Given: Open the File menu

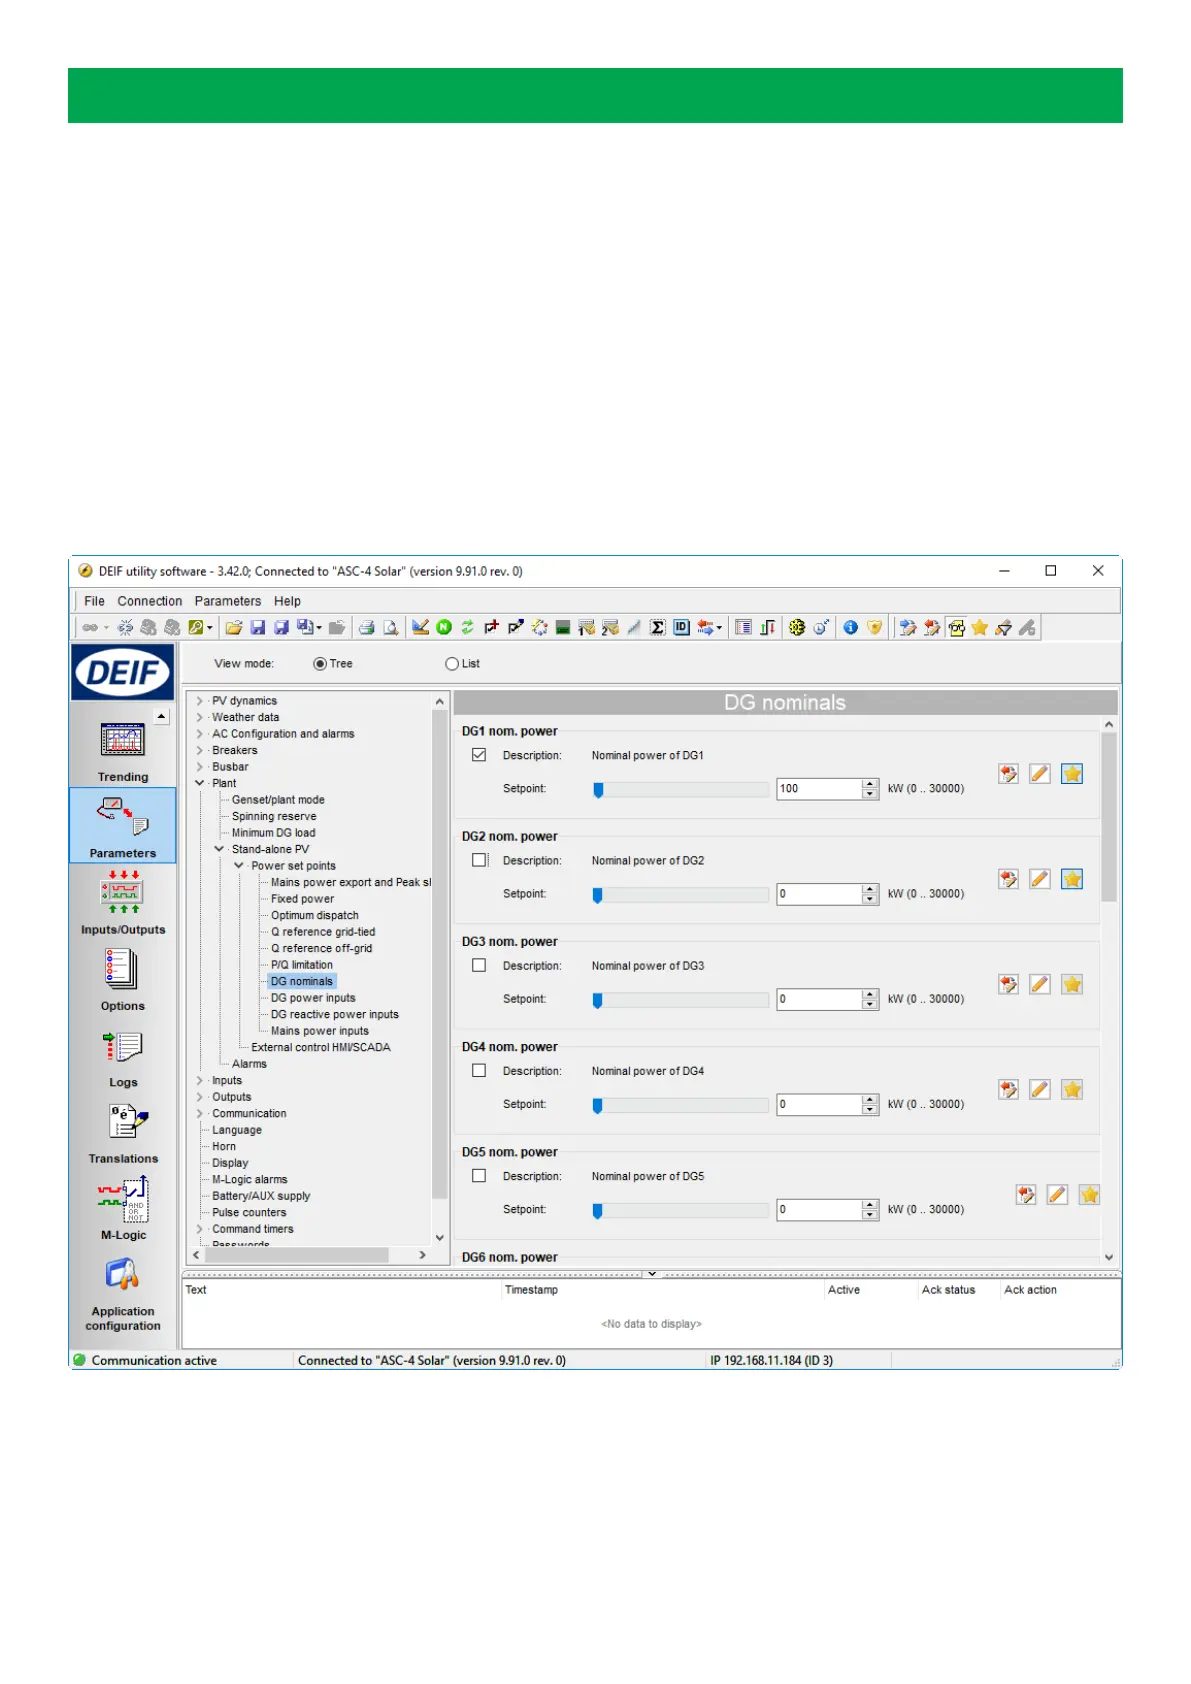Looking at the screenshot, I should tap(94, 601).
